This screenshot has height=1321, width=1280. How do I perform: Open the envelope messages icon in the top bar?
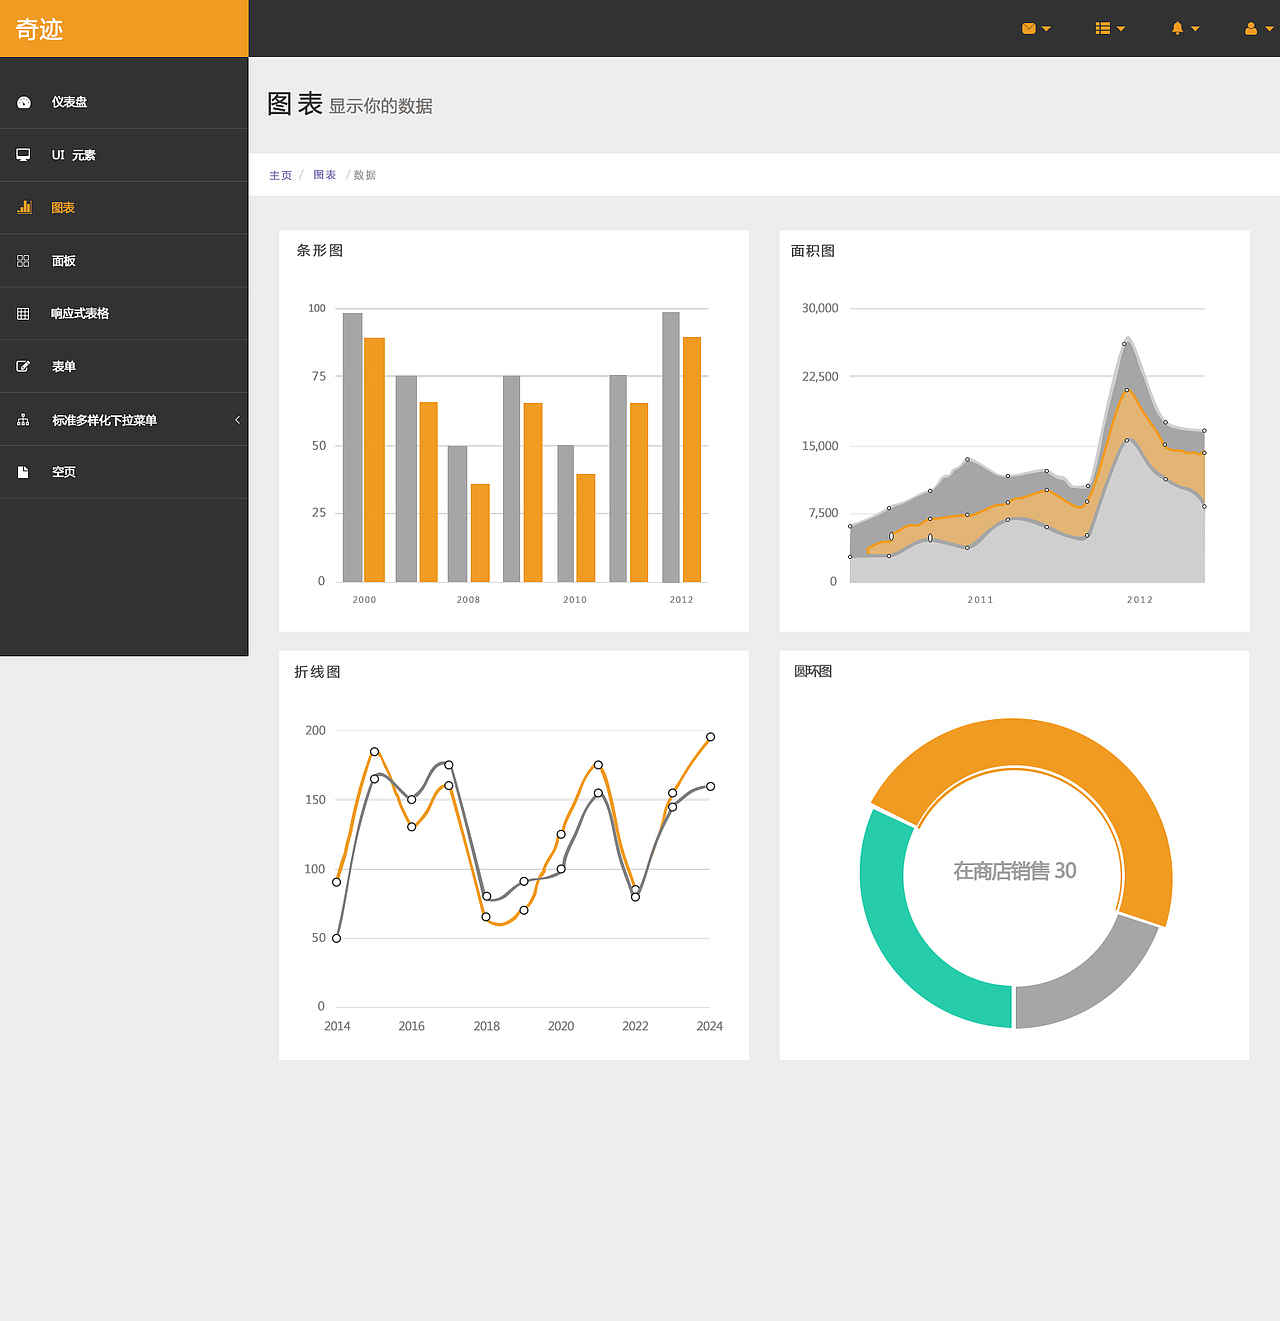tap(1029, 28)
